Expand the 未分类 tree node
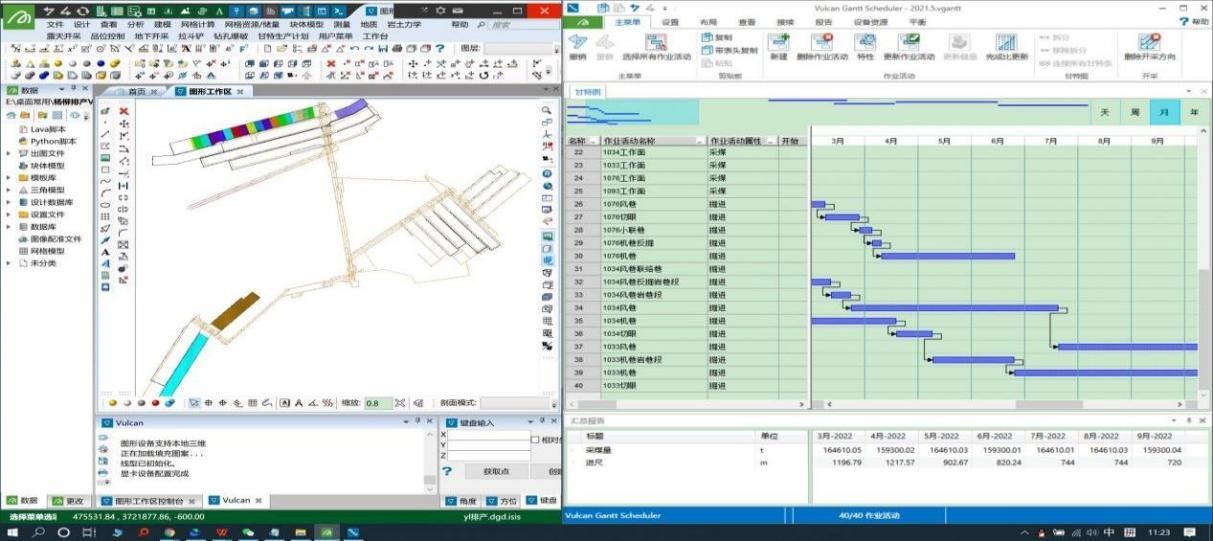 click(x=9, y=263)
